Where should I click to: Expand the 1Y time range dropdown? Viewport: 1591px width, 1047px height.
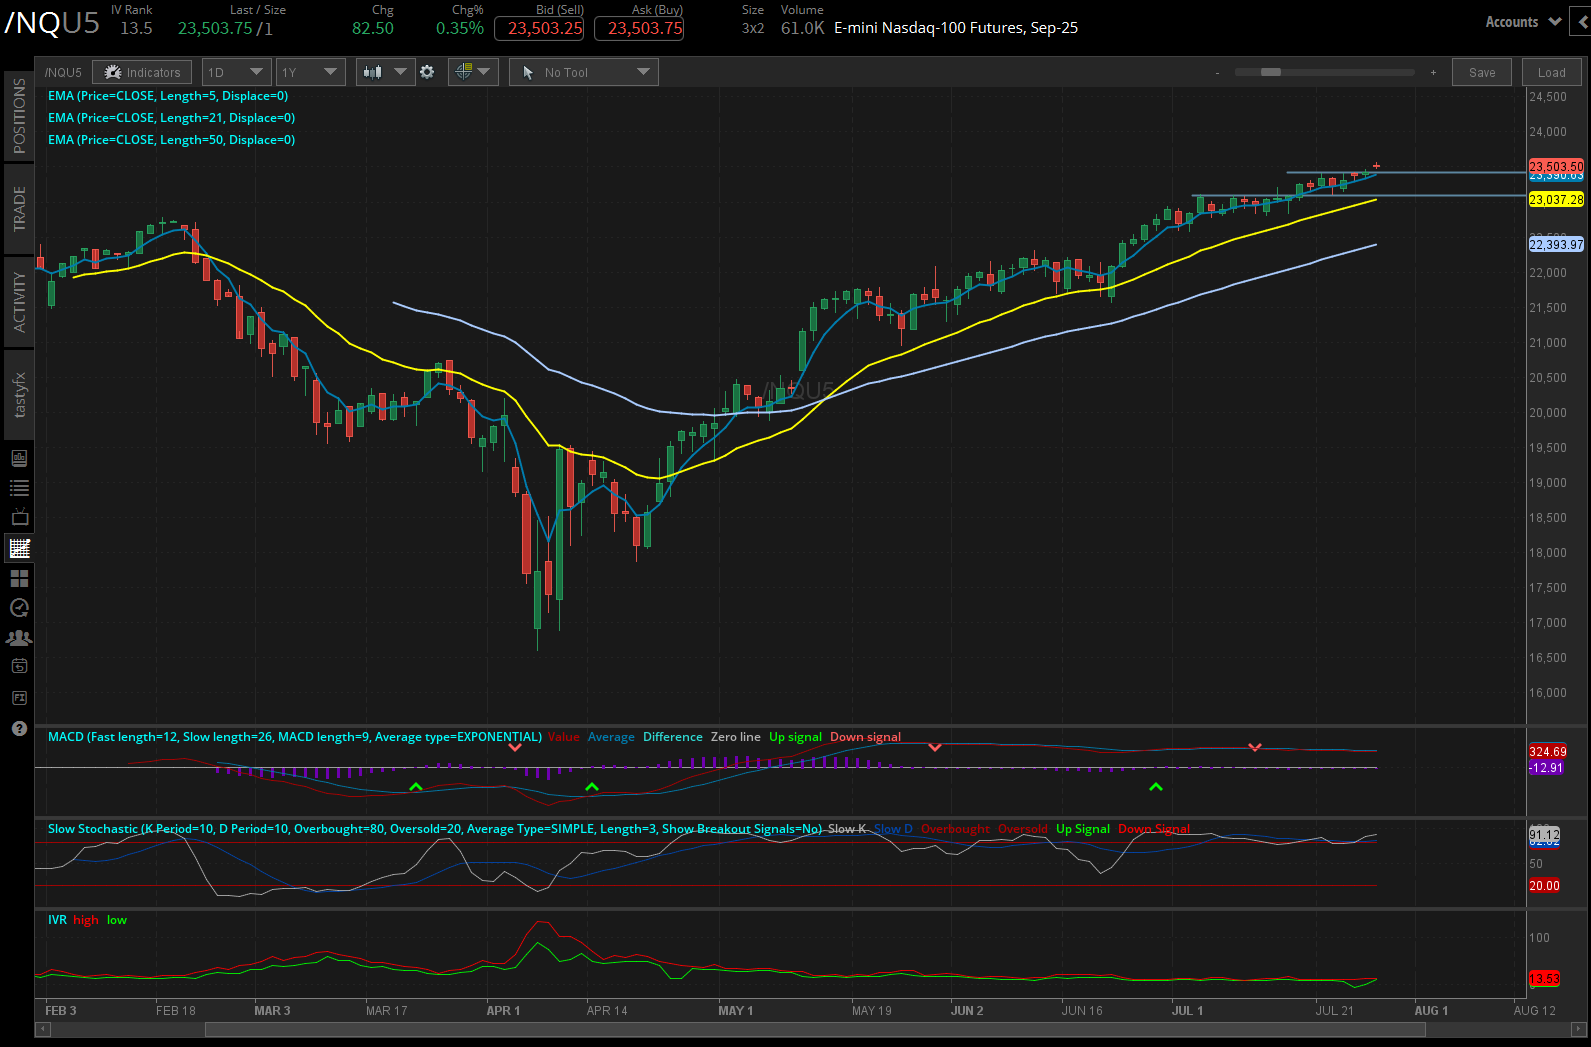pyautogui.click(x=310, y=72)
